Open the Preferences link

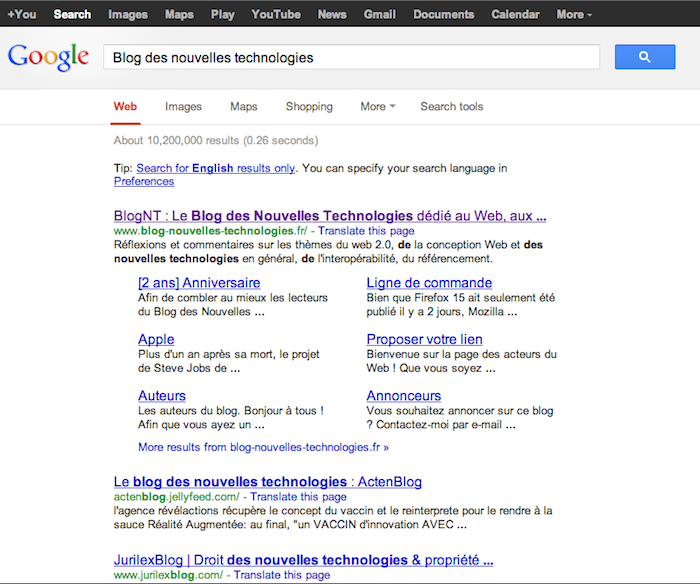144,181
